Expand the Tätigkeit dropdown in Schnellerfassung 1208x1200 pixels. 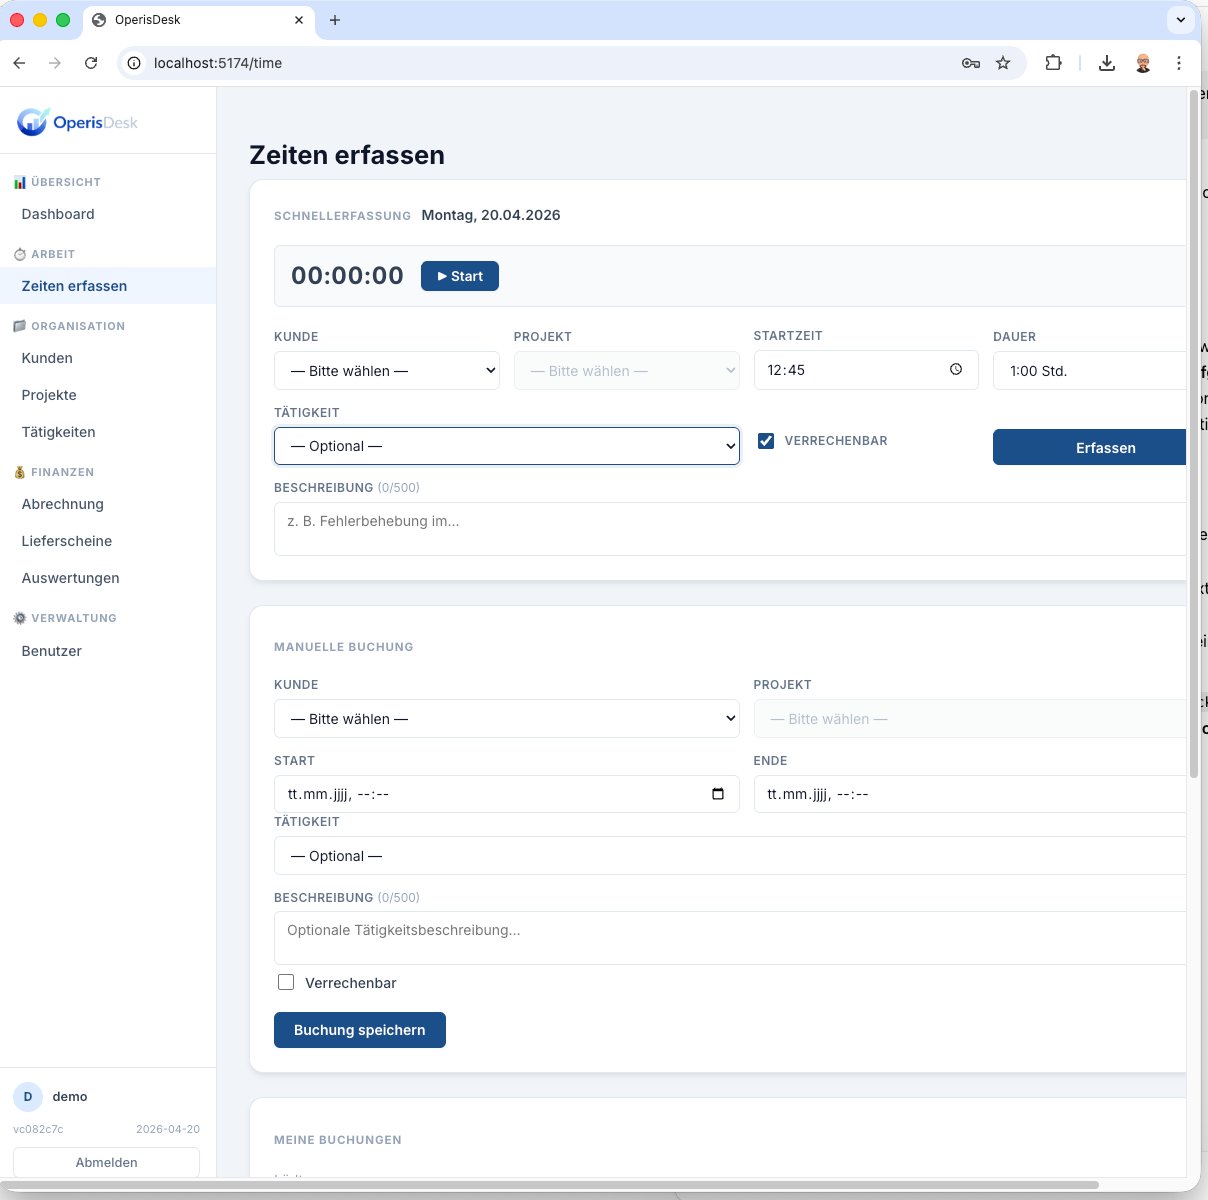pos(506,446)
